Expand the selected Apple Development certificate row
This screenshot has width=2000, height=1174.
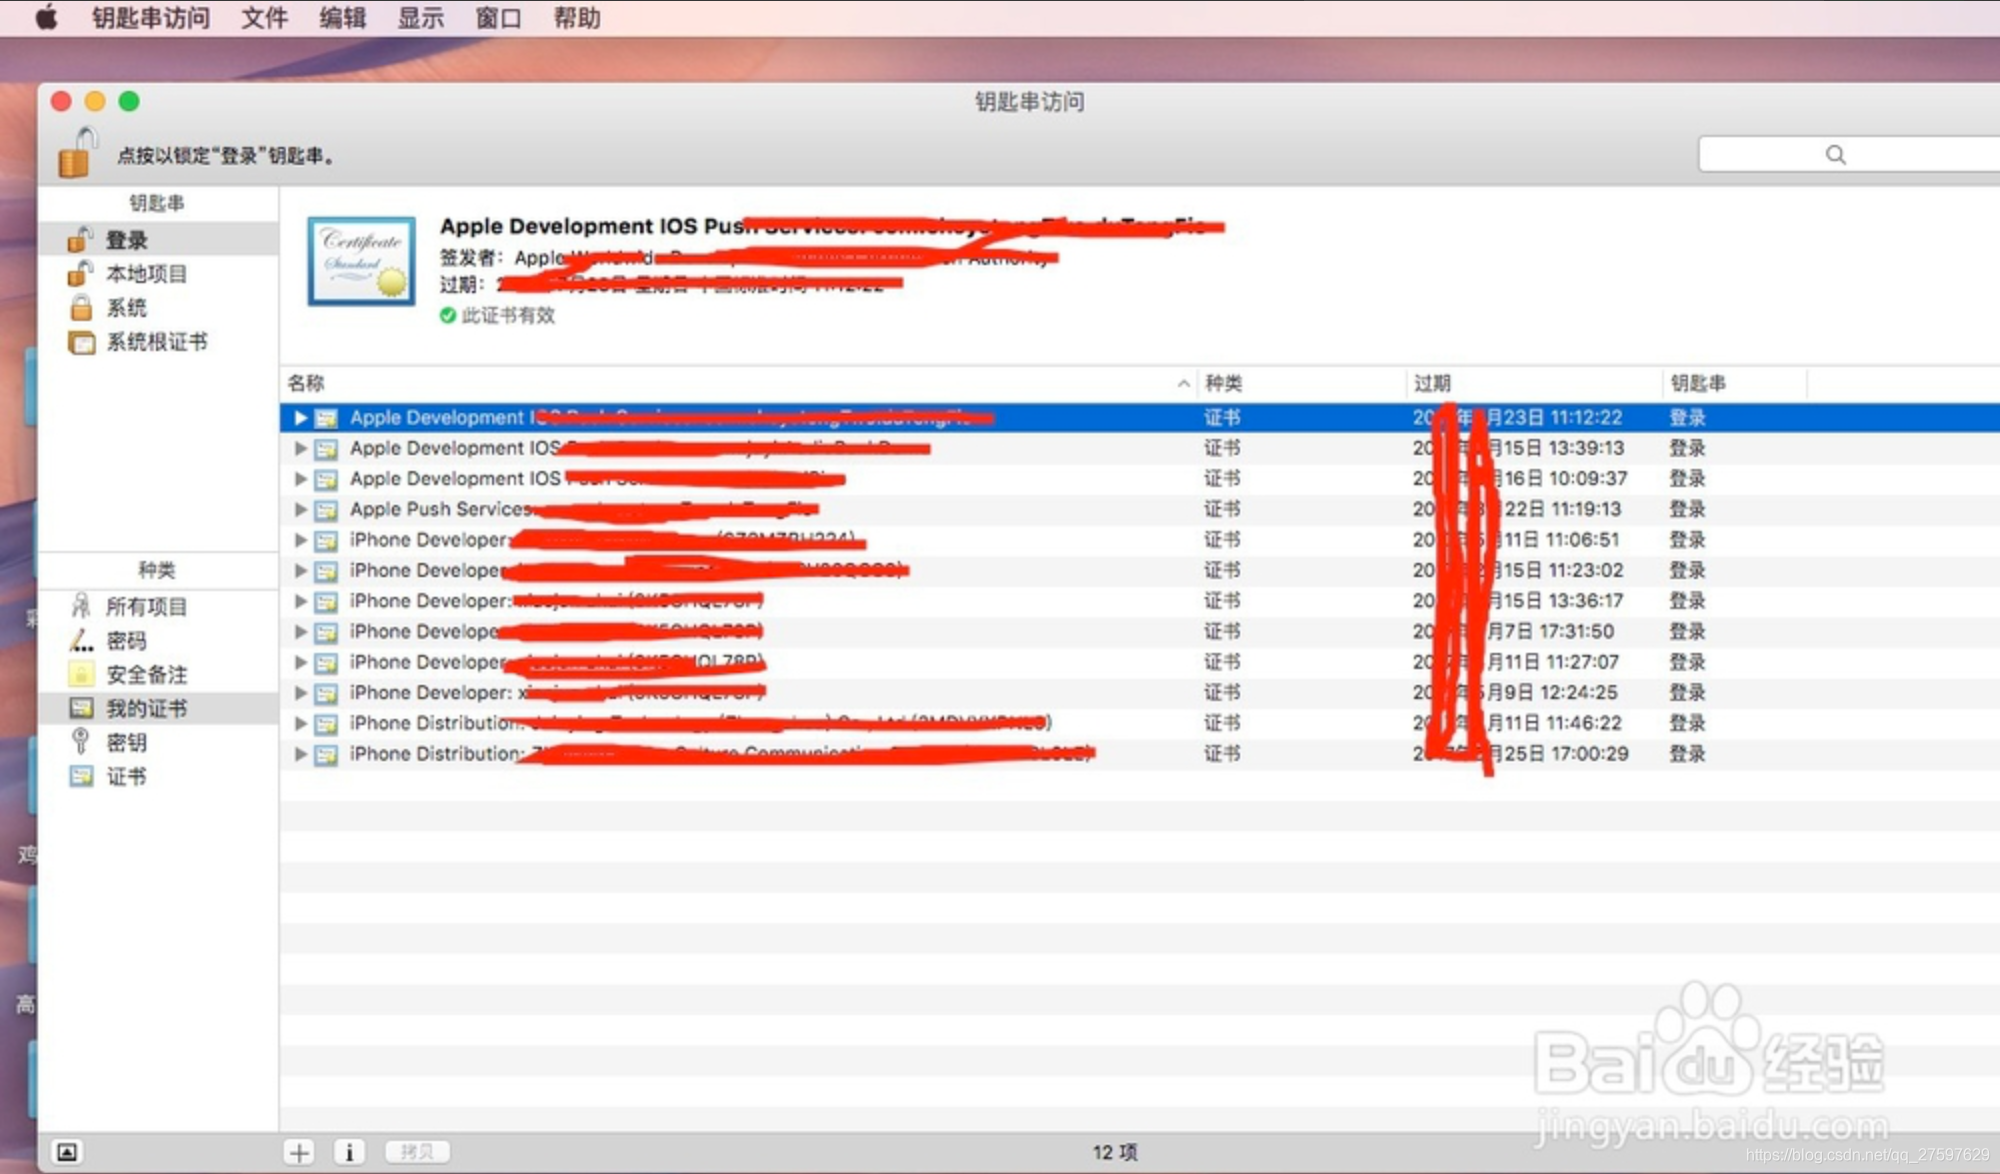point(300,418)
